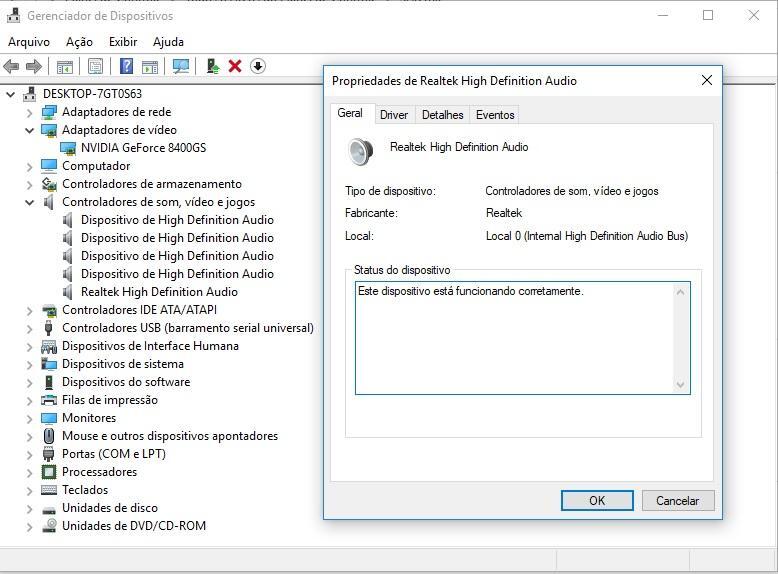
Task: Click the Properties sheet toolbar icon
Action: tap(95, 66)
